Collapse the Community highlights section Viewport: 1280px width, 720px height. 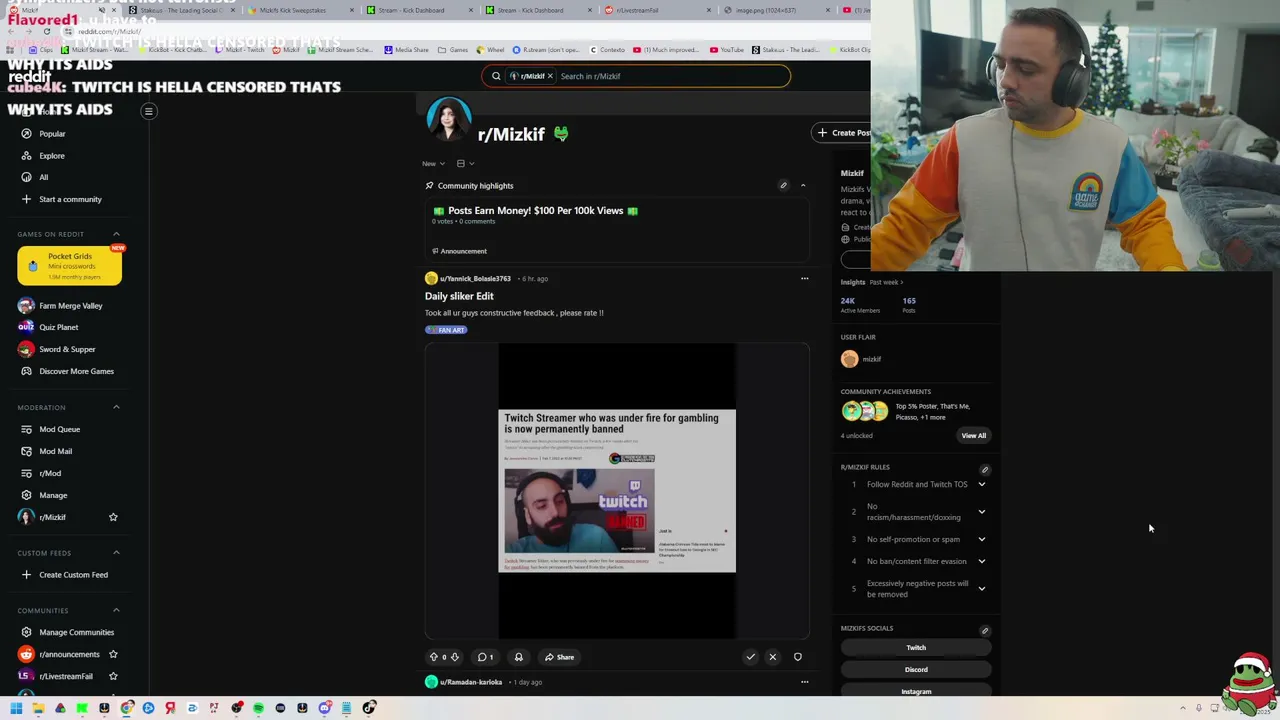[x=802, y=185]
